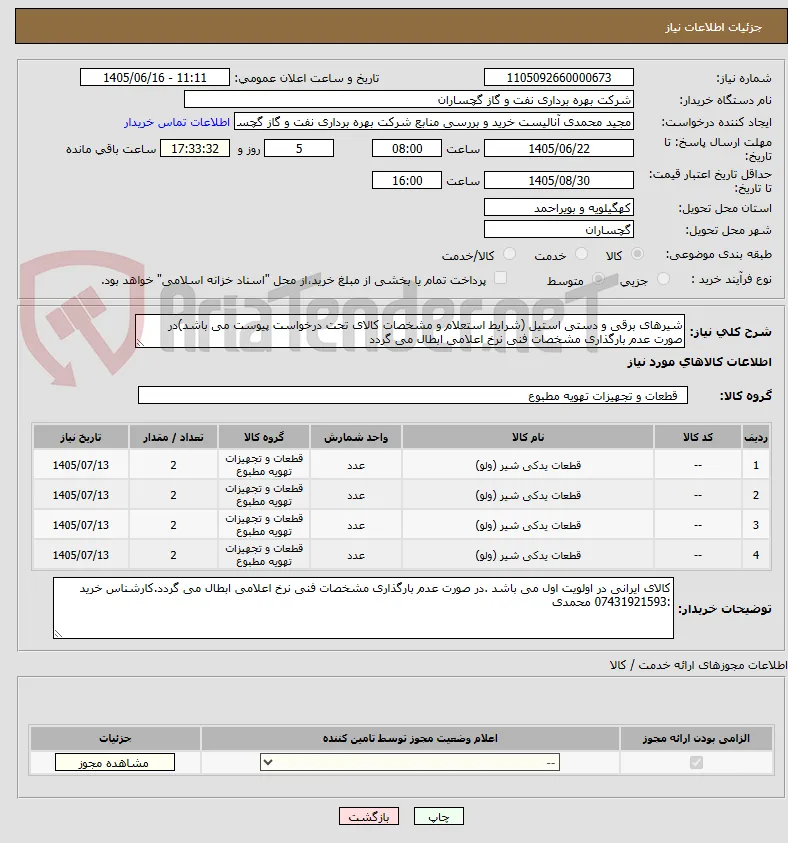Screen dimensions: 788x843
Task: Click item name in row 3
Action: [528, 526]
